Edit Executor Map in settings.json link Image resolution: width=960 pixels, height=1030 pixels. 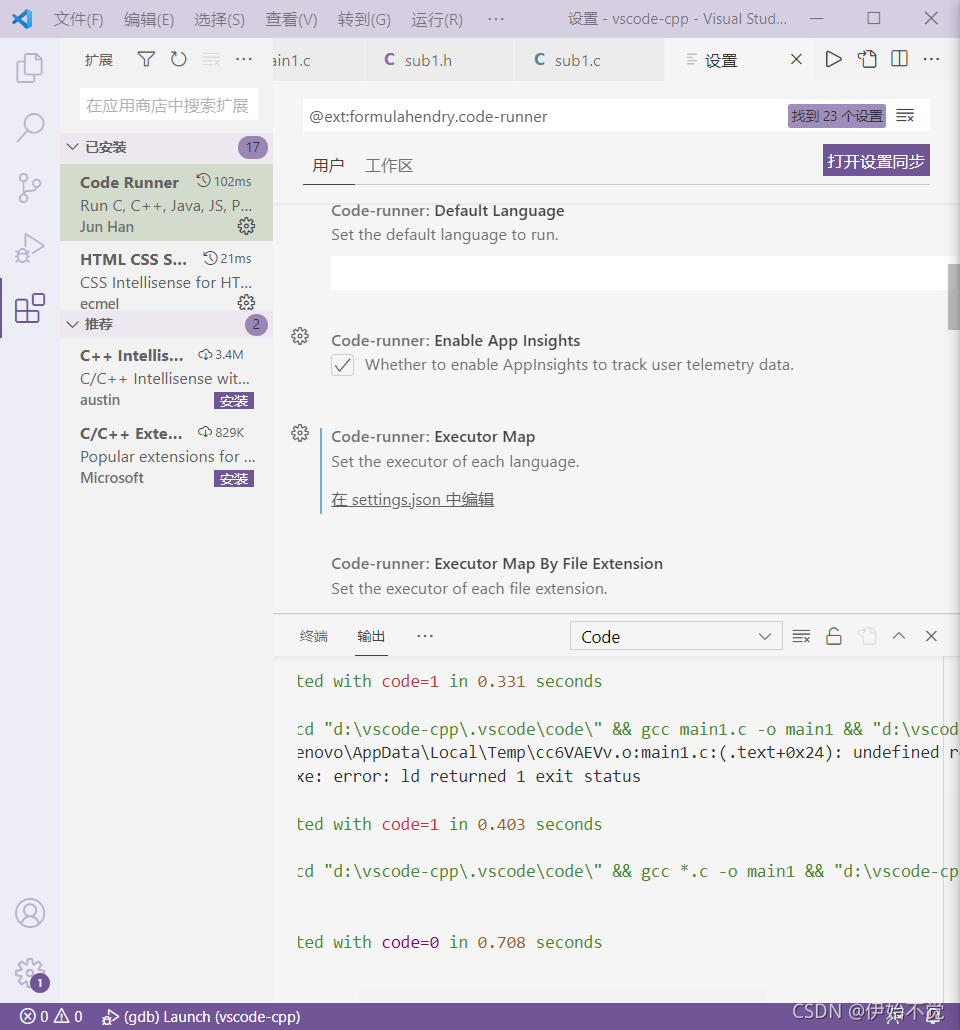coord(413,499)
